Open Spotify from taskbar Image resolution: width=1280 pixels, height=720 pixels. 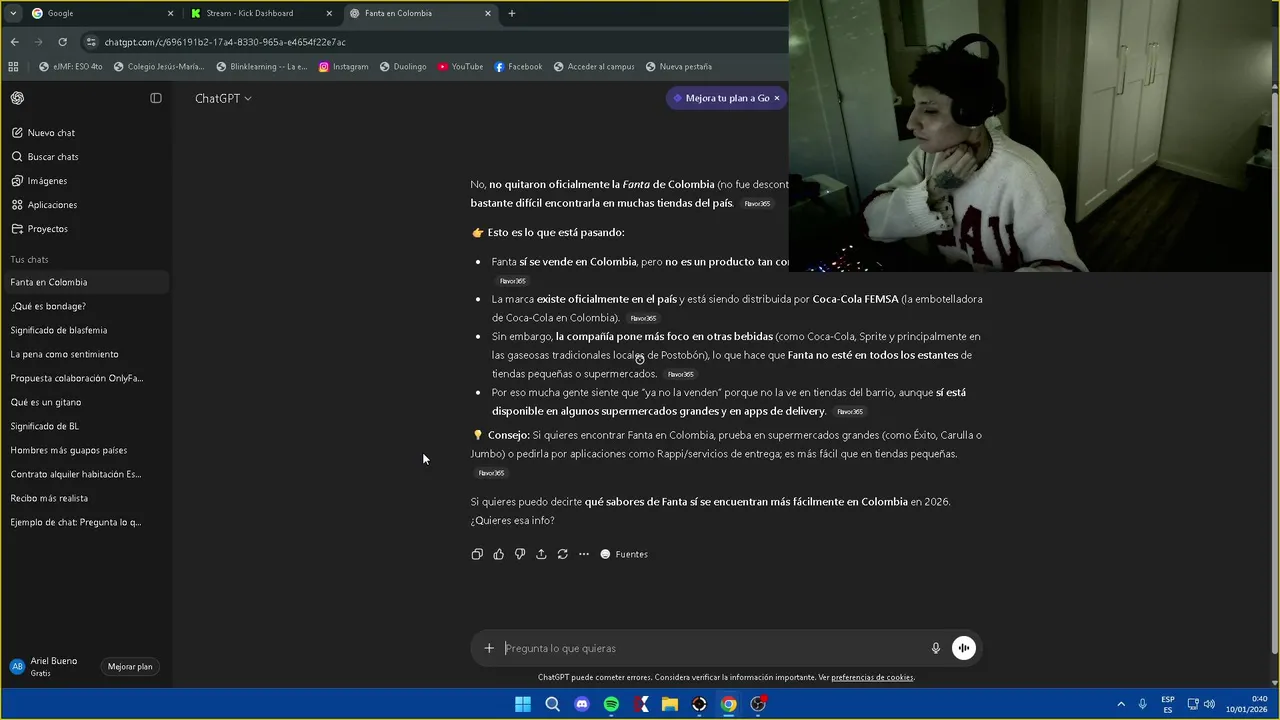click(611, 704)
